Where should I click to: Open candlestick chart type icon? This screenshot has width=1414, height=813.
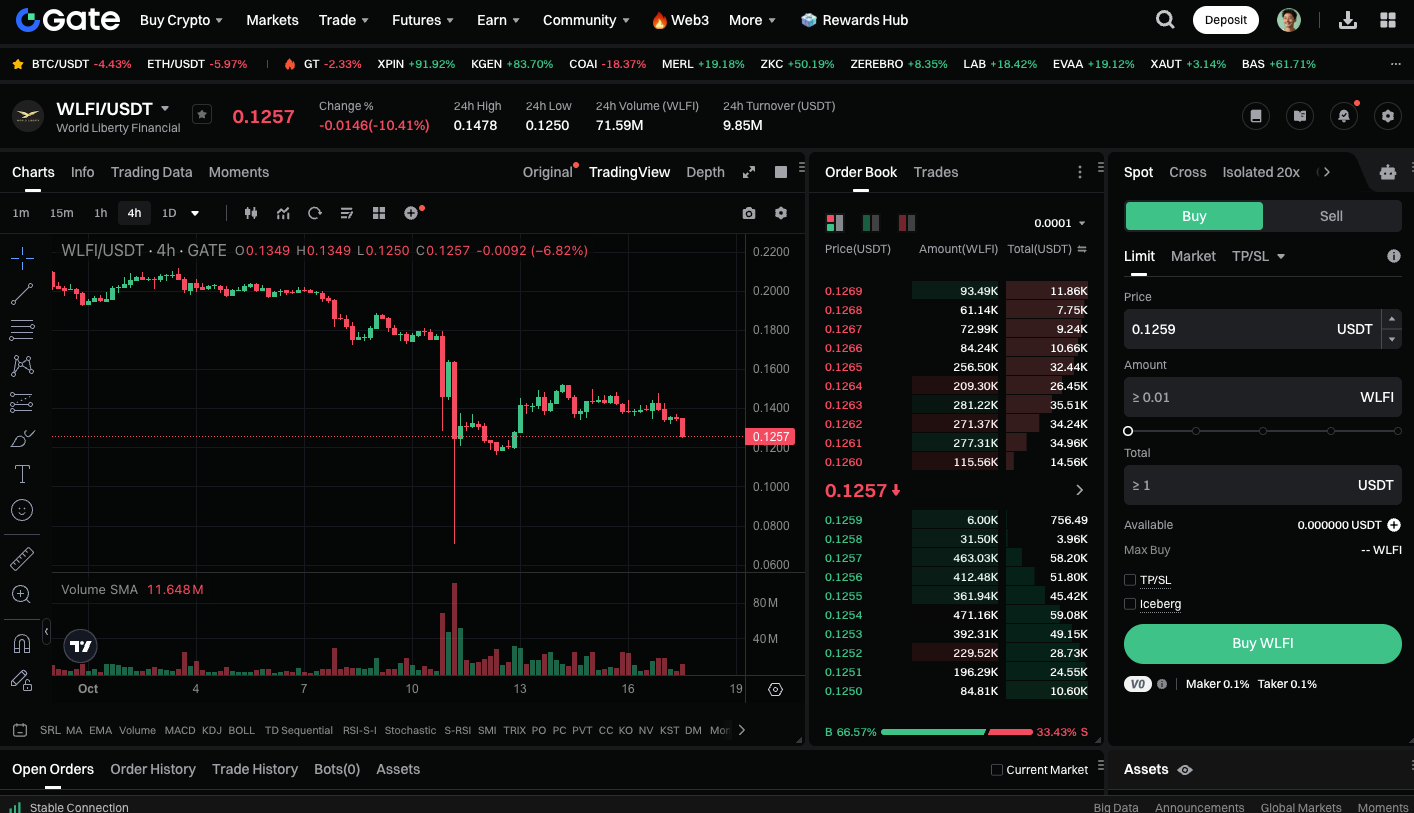(251, 213)
